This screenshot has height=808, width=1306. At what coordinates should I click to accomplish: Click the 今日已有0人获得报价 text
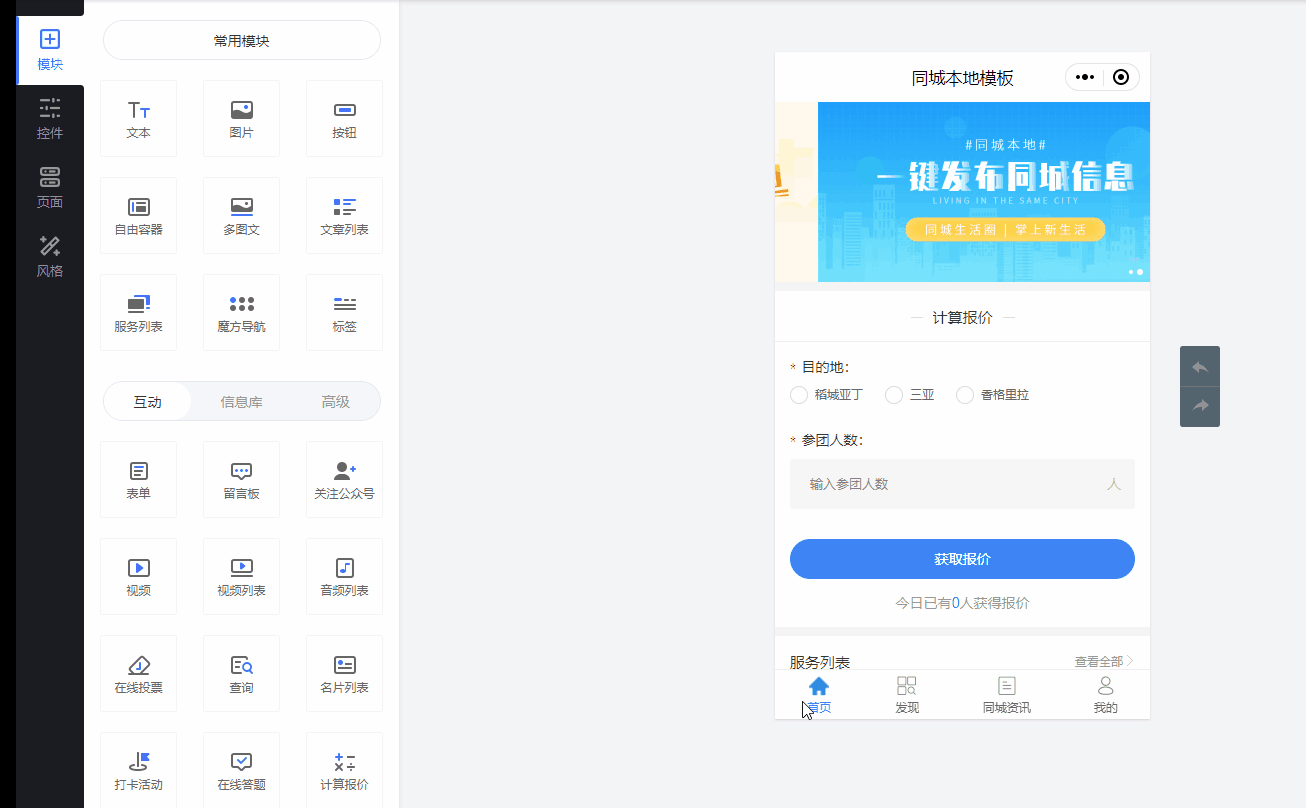[x=962, y=603]
